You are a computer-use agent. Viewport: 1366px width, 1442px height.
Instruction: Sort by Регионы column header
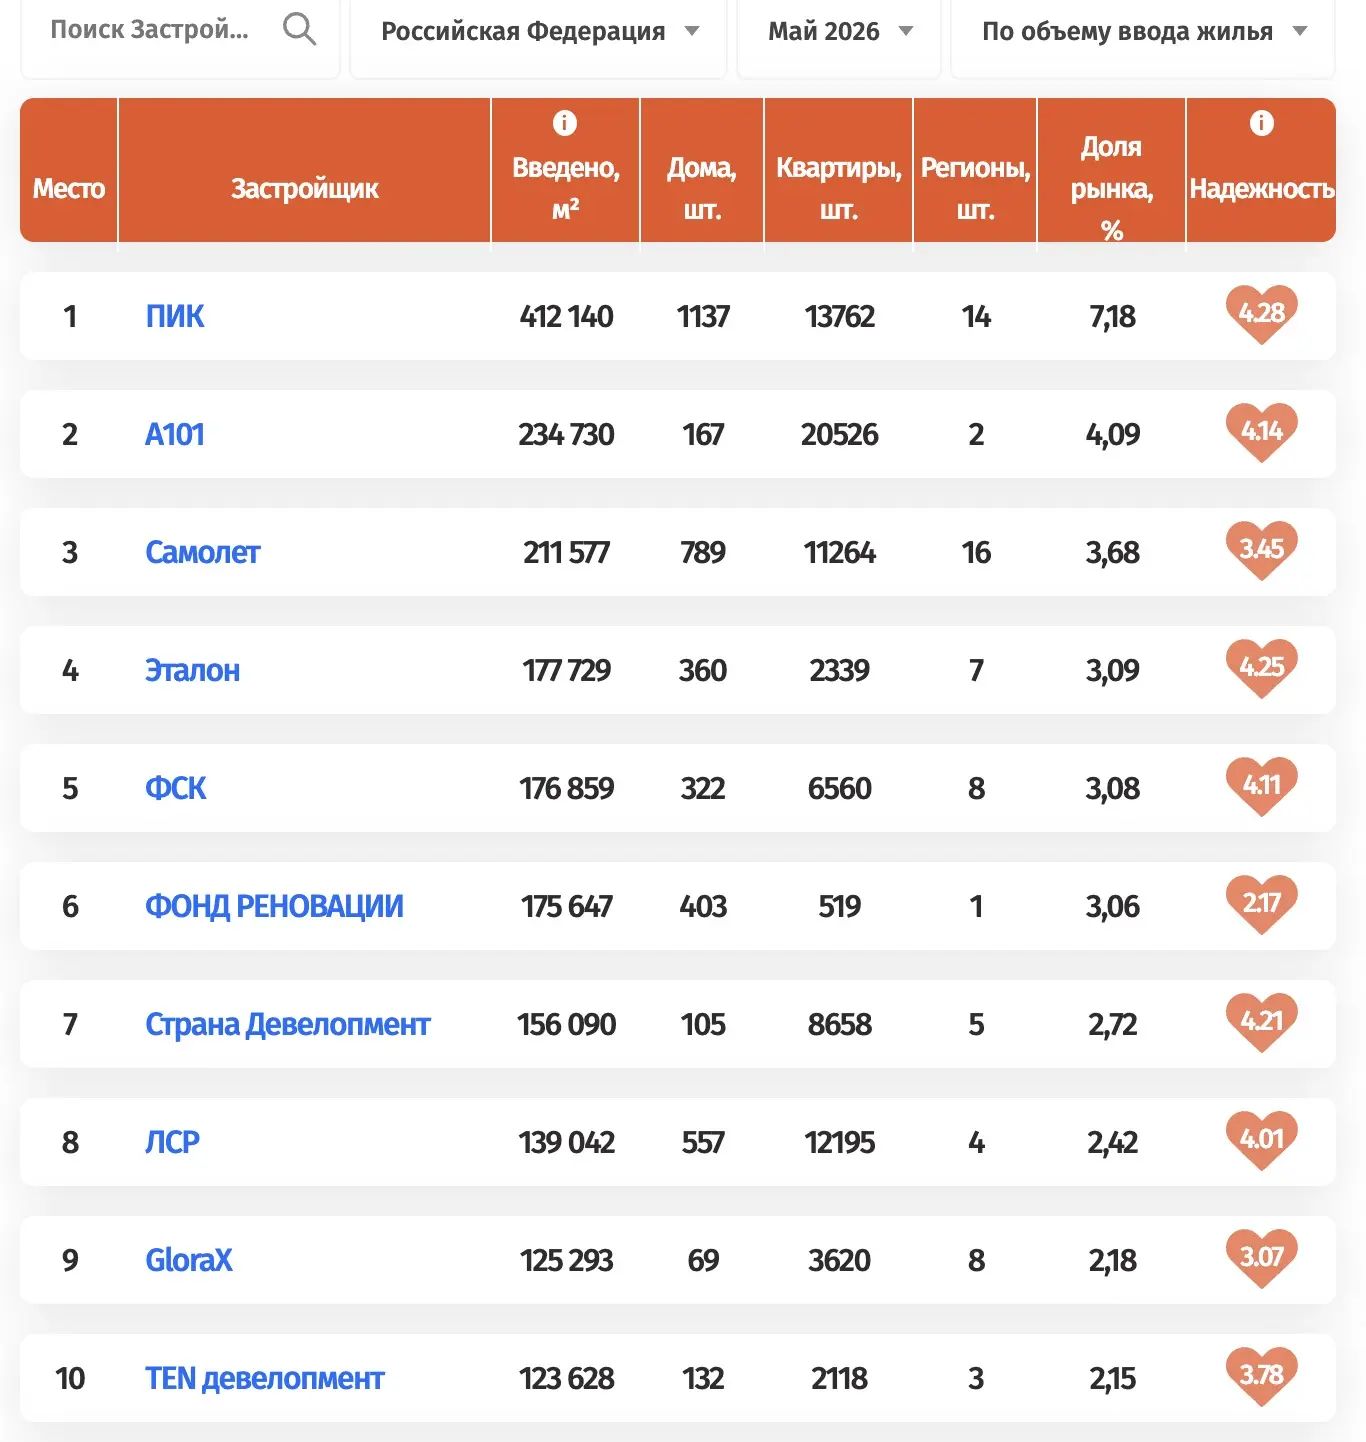coord(976,188)
